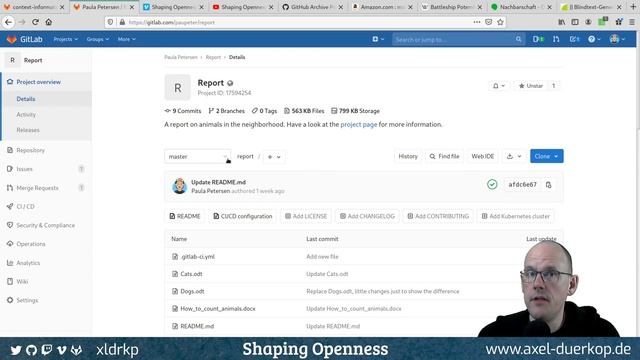Click the Unstar button
The height and width of the screenshot is (360, 640).
[x=531, y=86]
